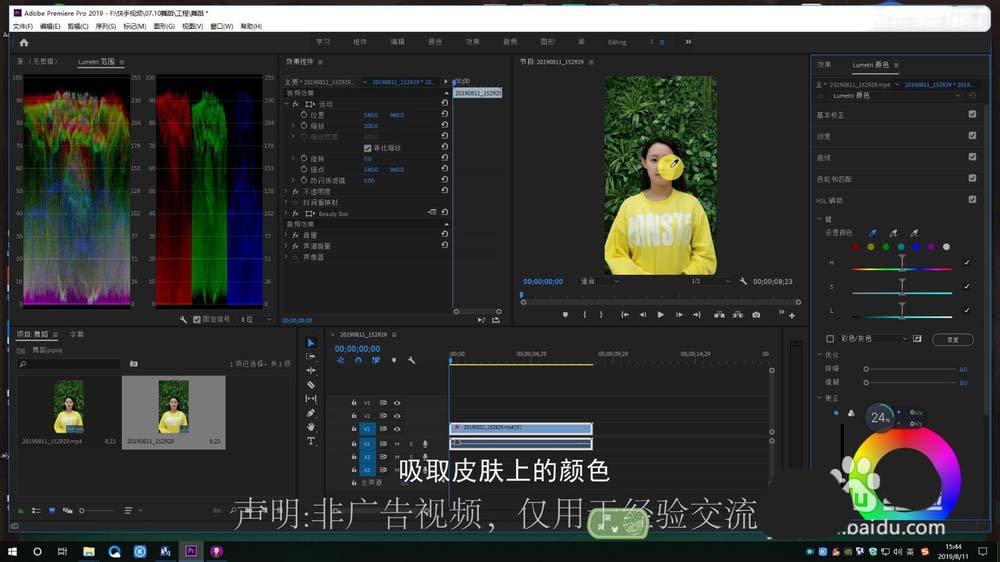Step back one frame

coord(642,314)
